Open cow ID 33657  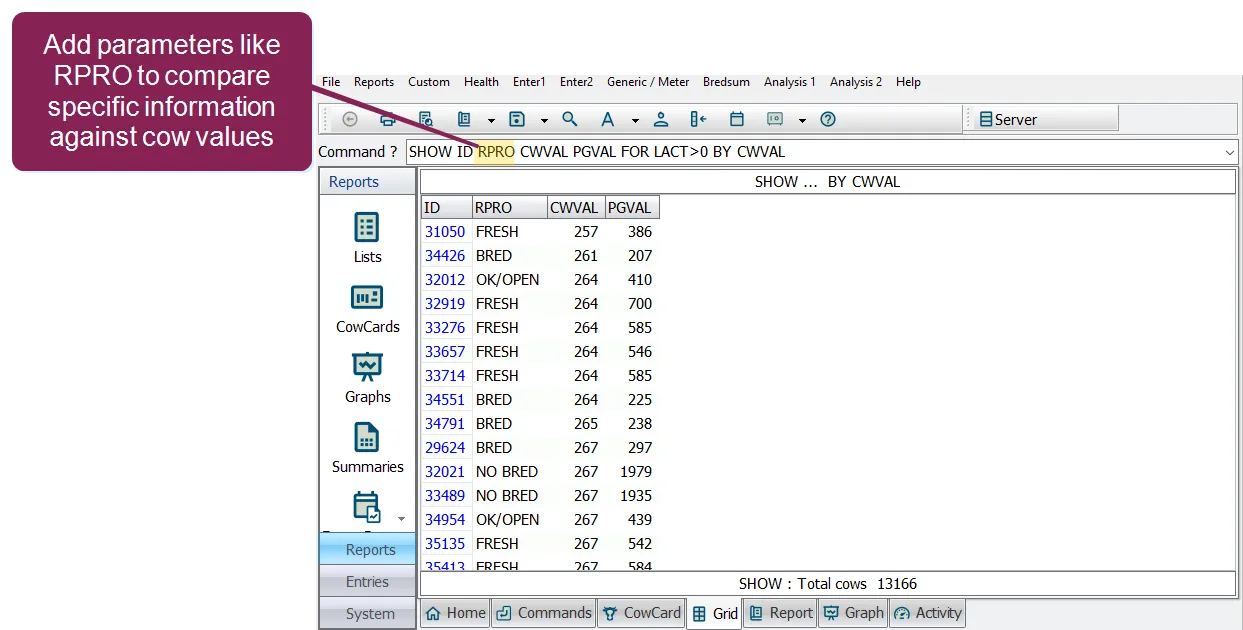tap(445, 351)
